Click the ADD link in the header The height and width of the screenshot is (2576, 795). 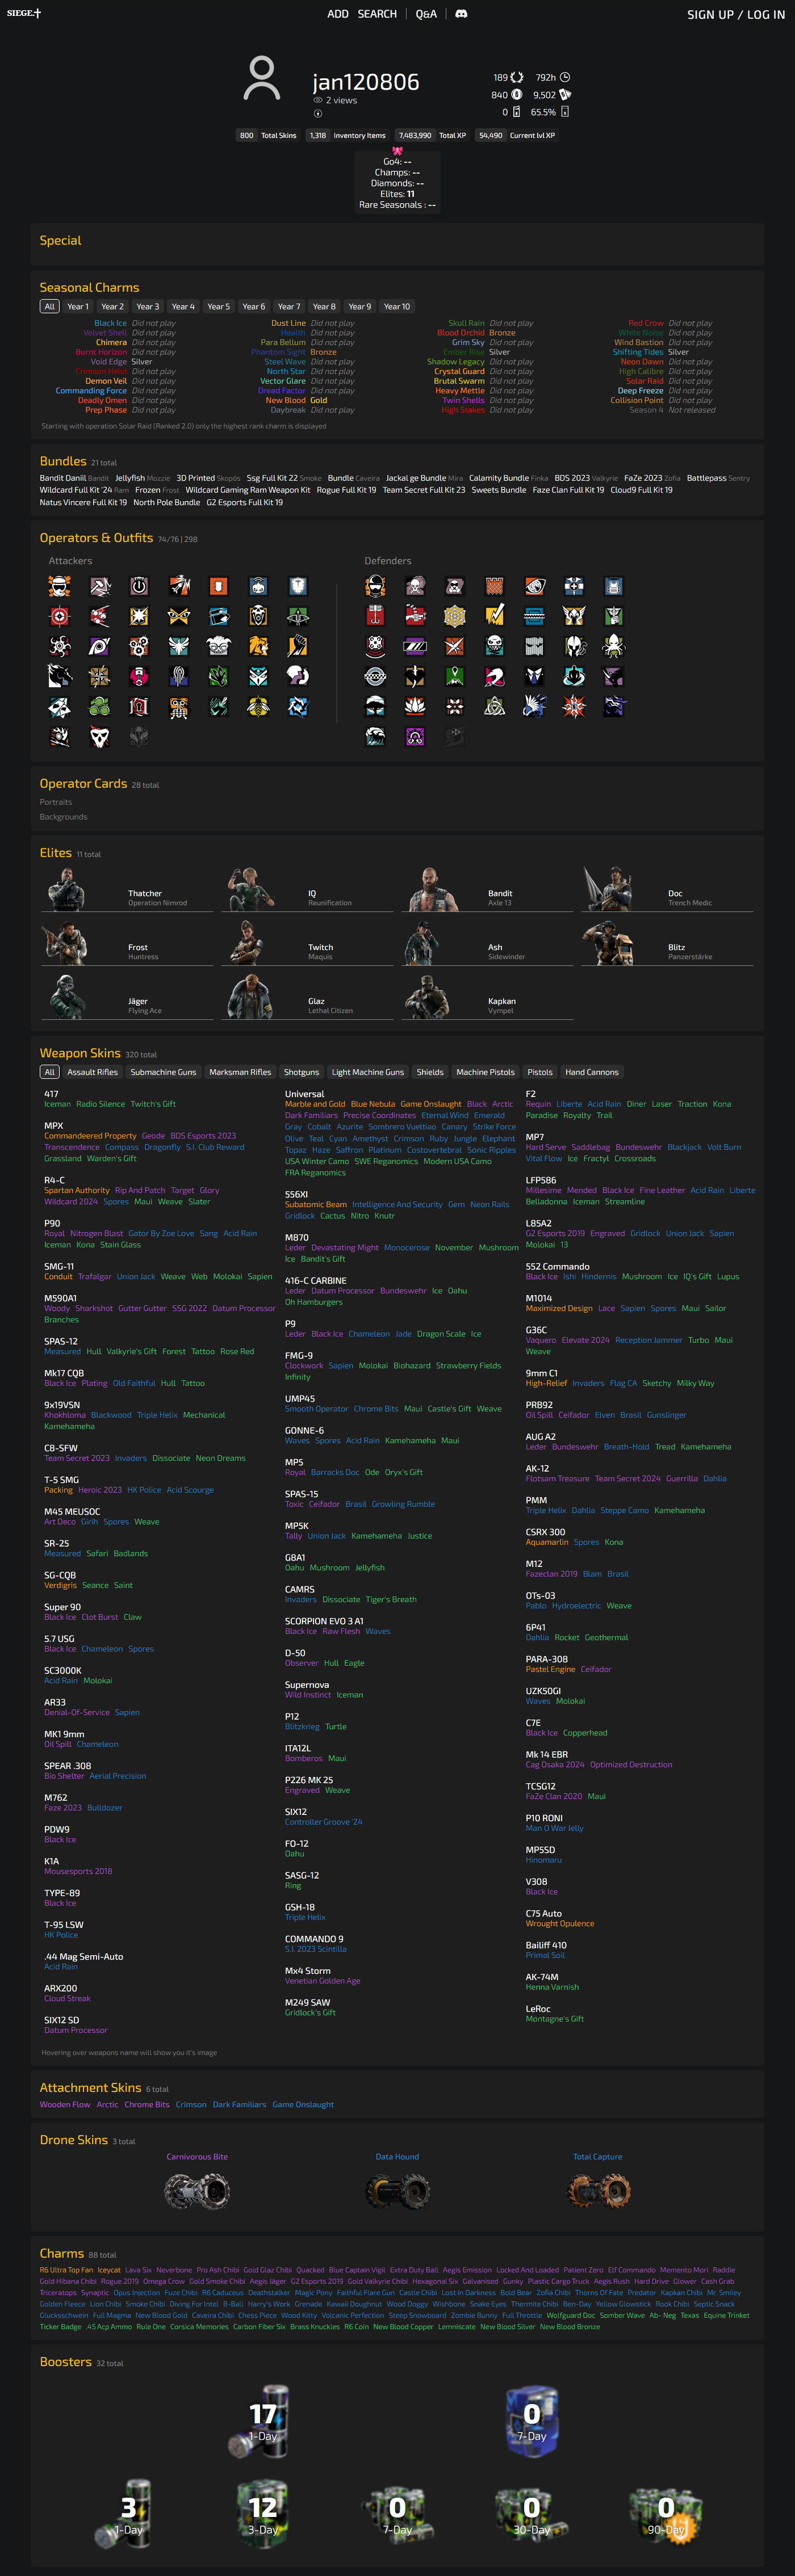[x=338, y=14]
